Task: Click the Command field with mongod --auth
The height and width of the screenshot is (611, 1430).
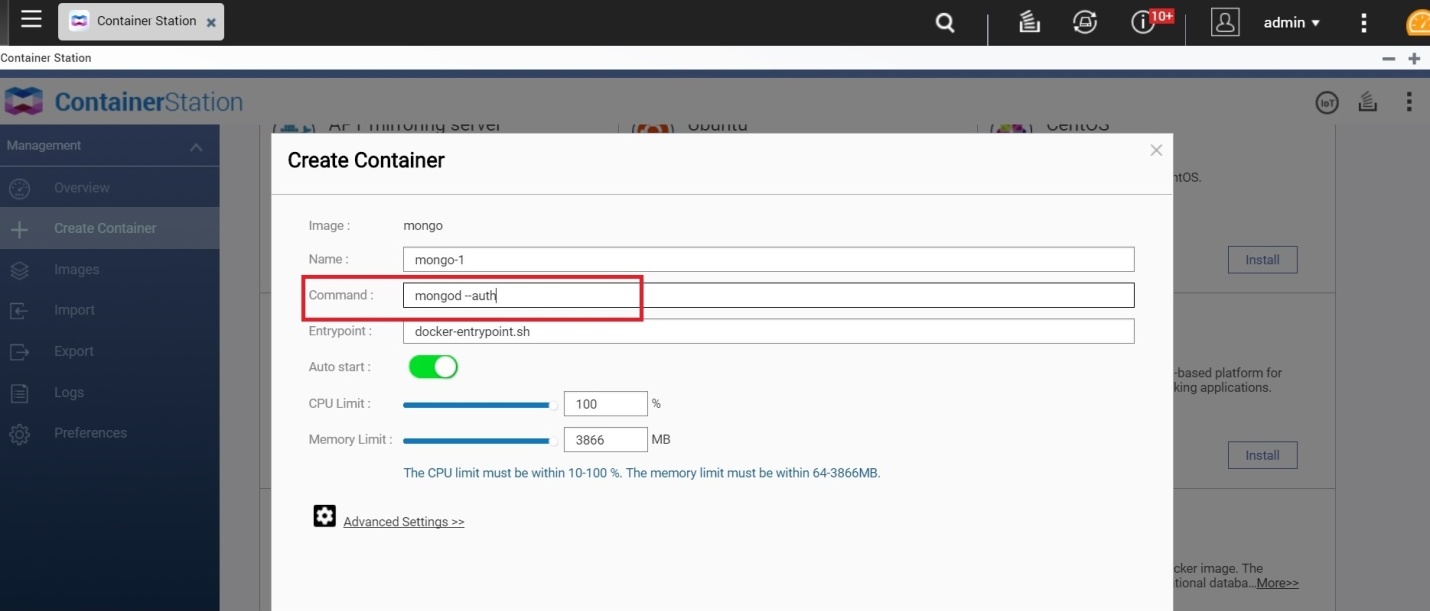Action: coord(768,295)
